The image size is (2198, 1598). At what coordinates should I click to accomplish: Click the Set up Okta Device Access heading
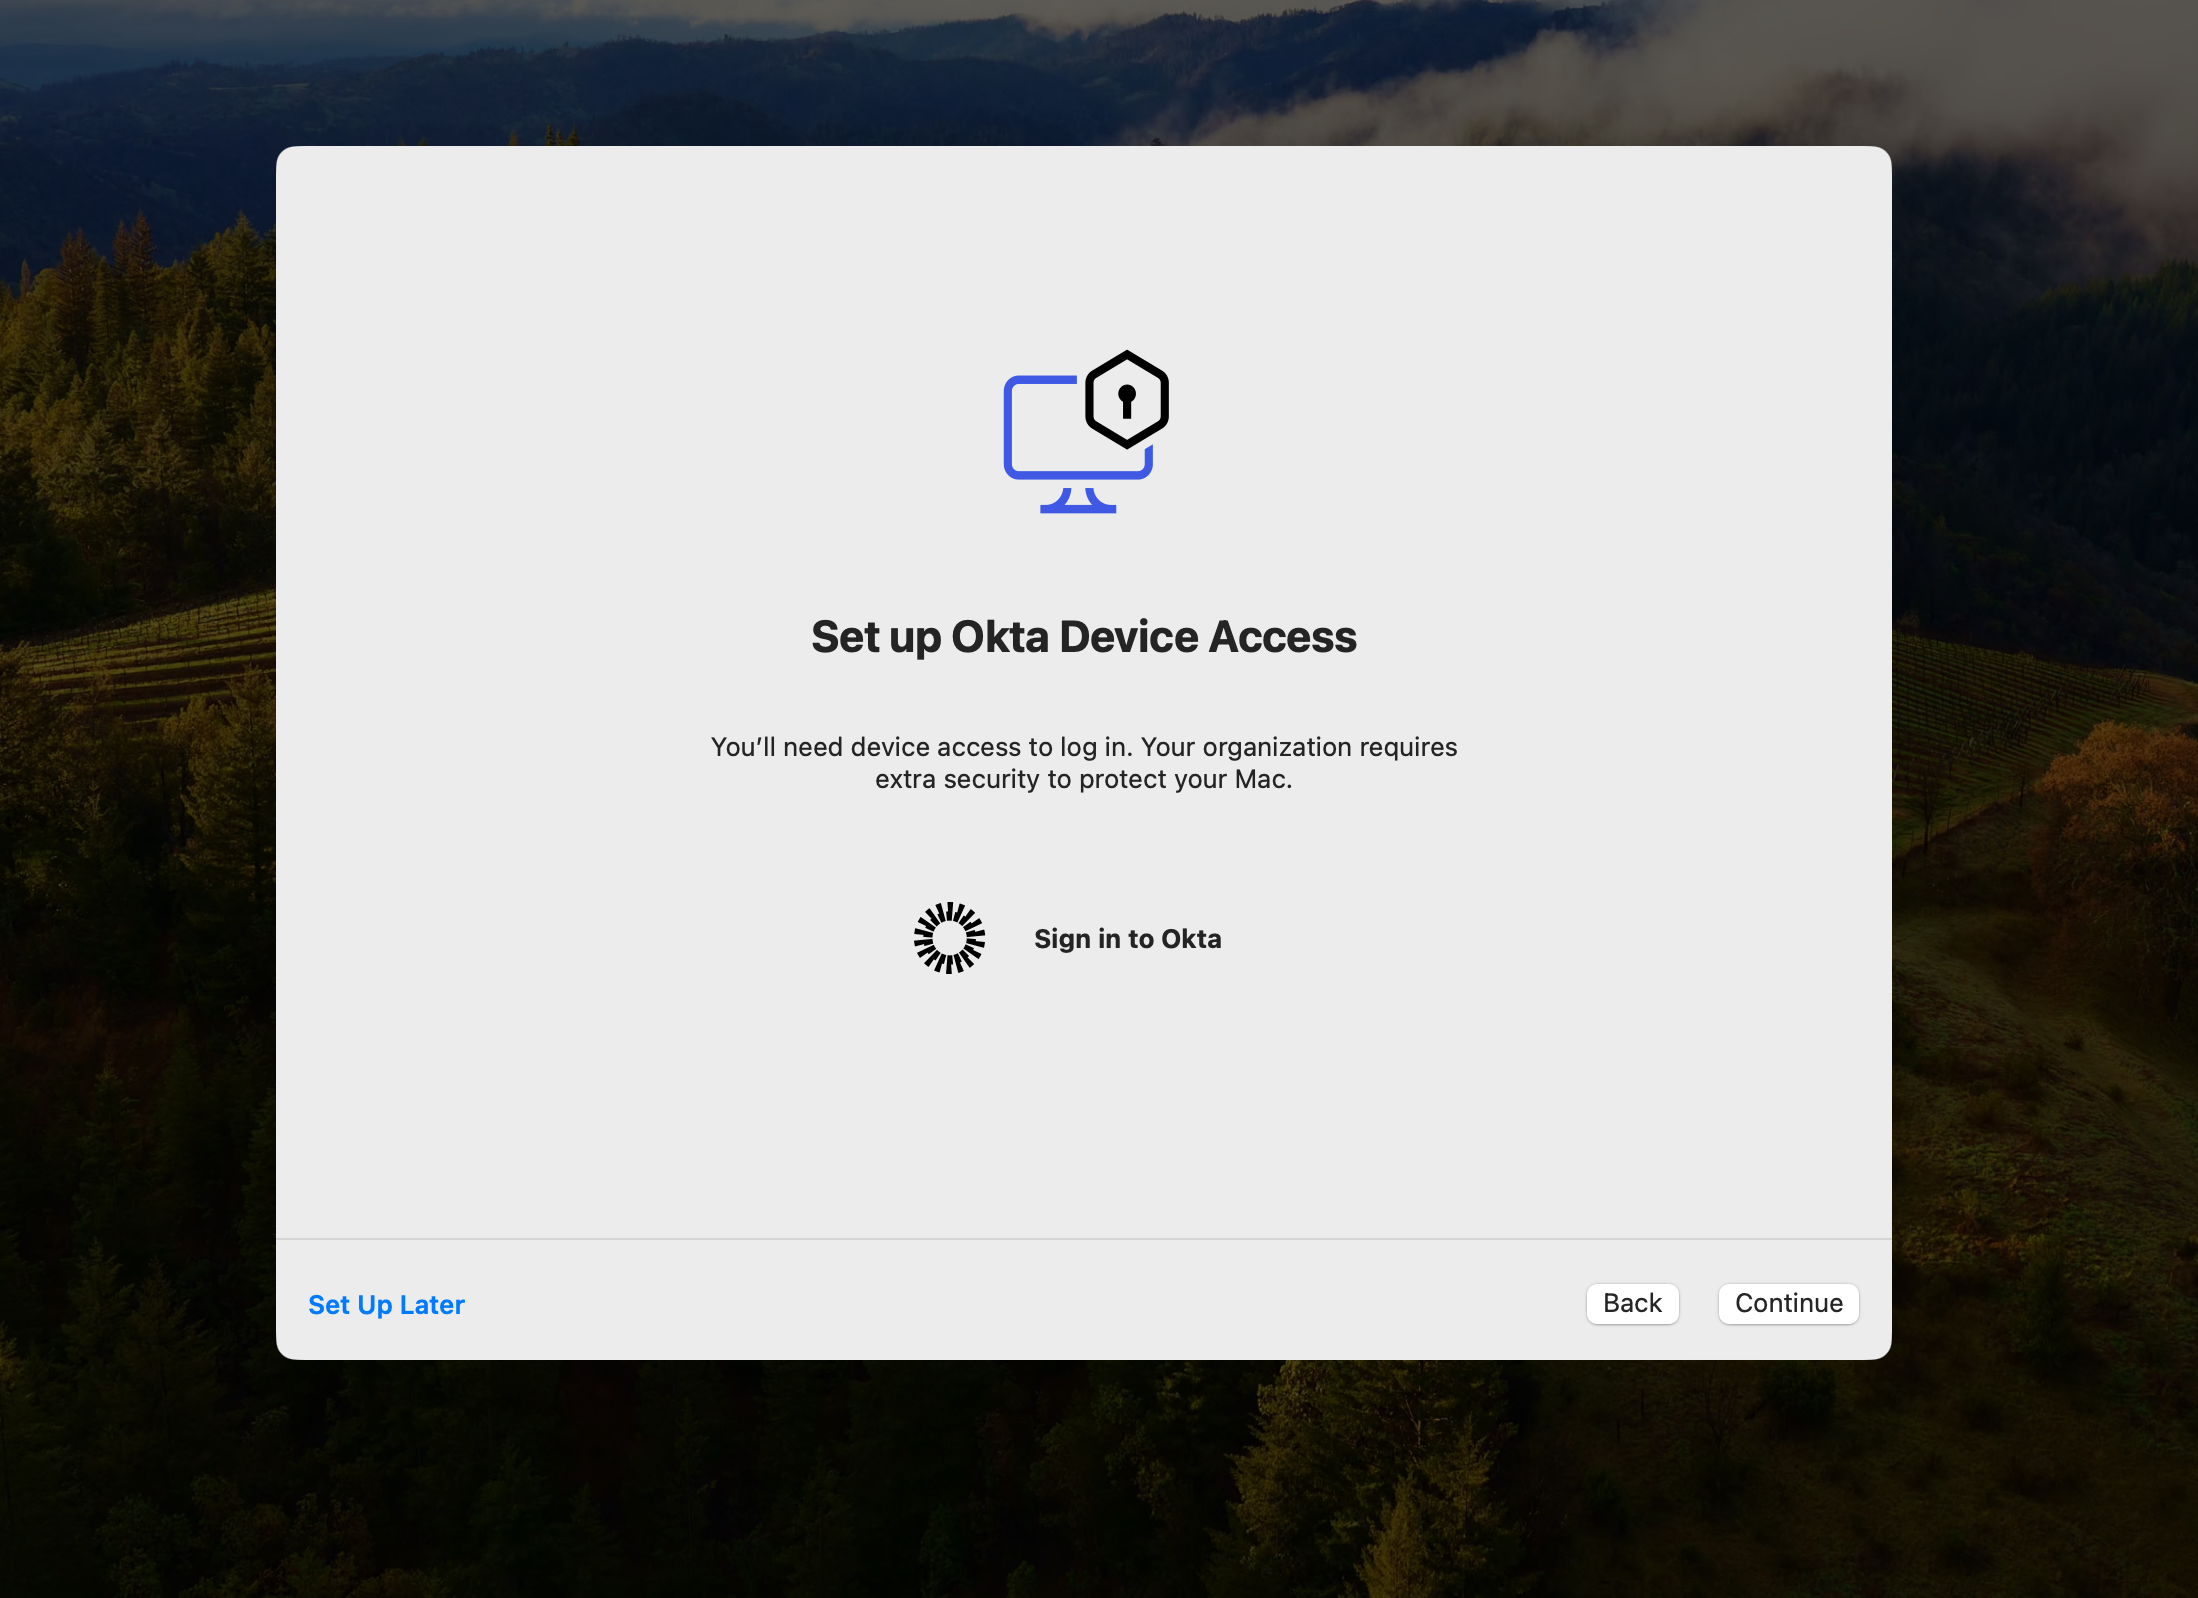1083,637
